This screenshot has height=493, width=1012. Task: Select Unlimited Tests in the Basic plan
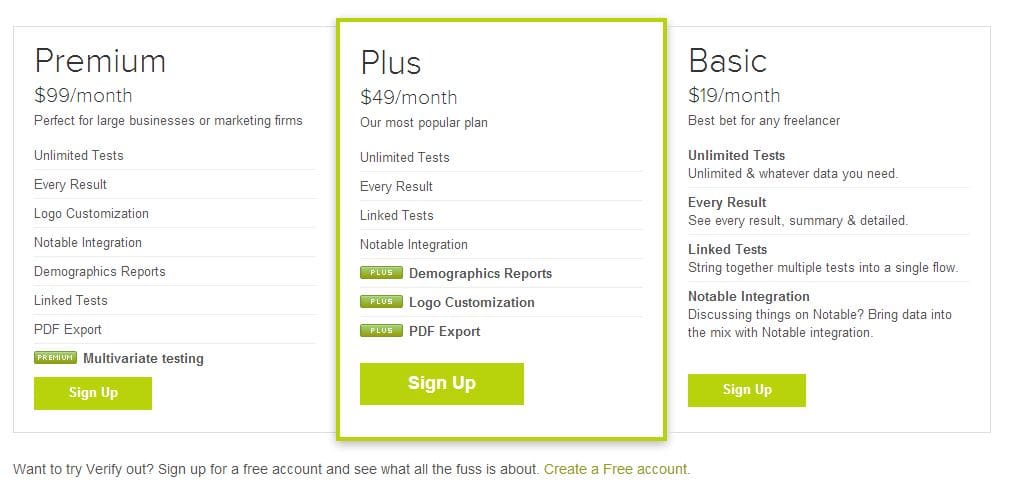[736, 155]
